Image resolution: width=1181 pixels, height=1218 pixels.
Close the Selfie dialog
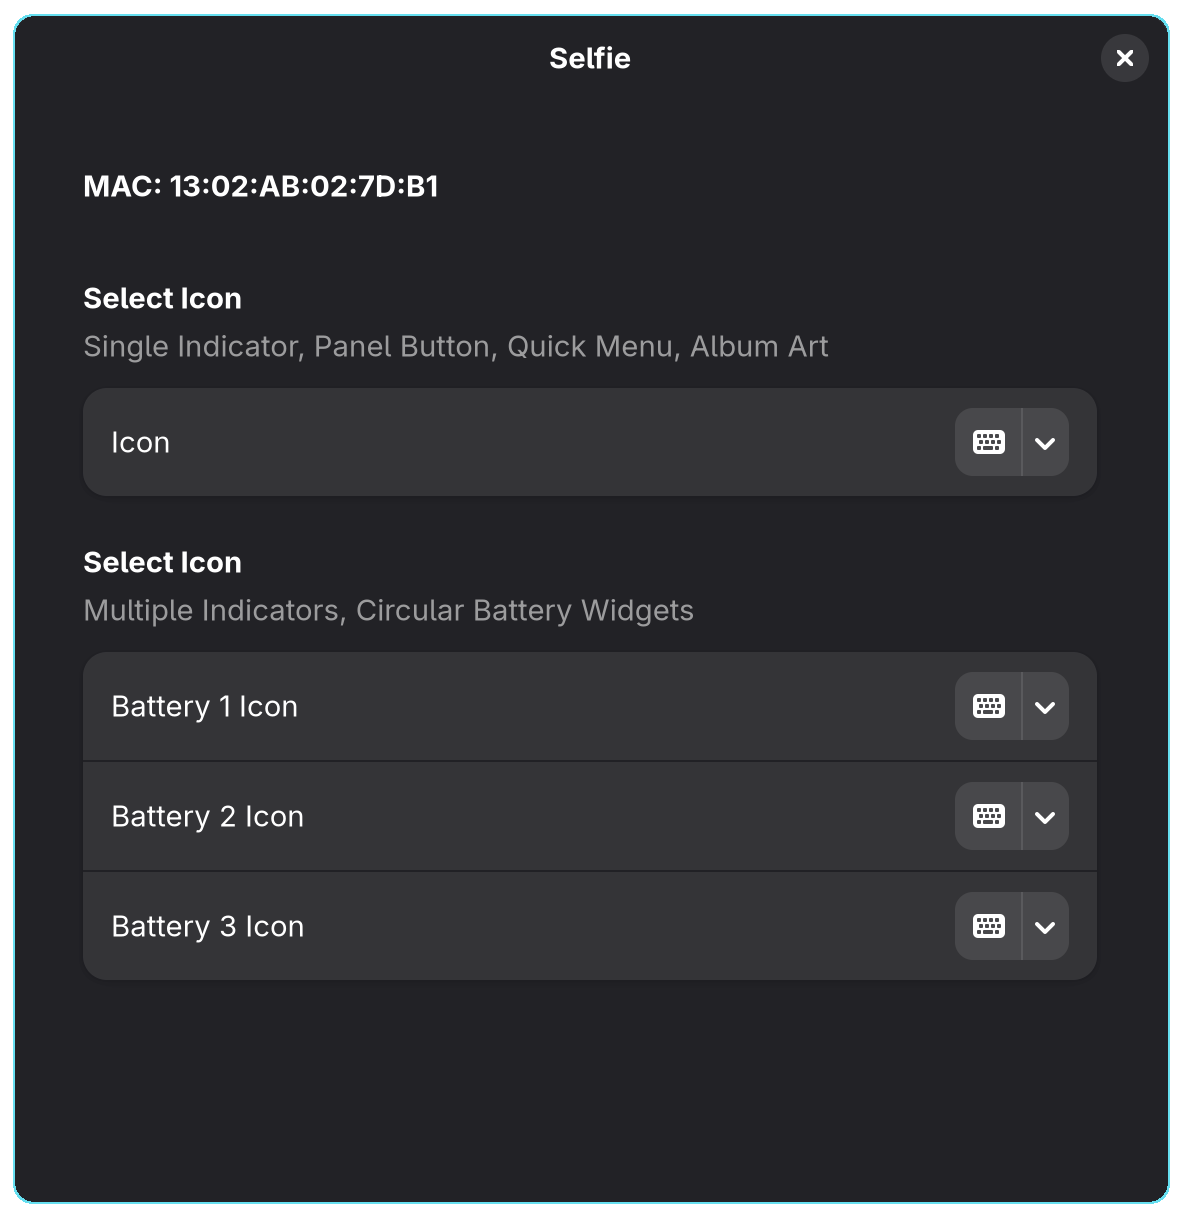coord(1125,58)
